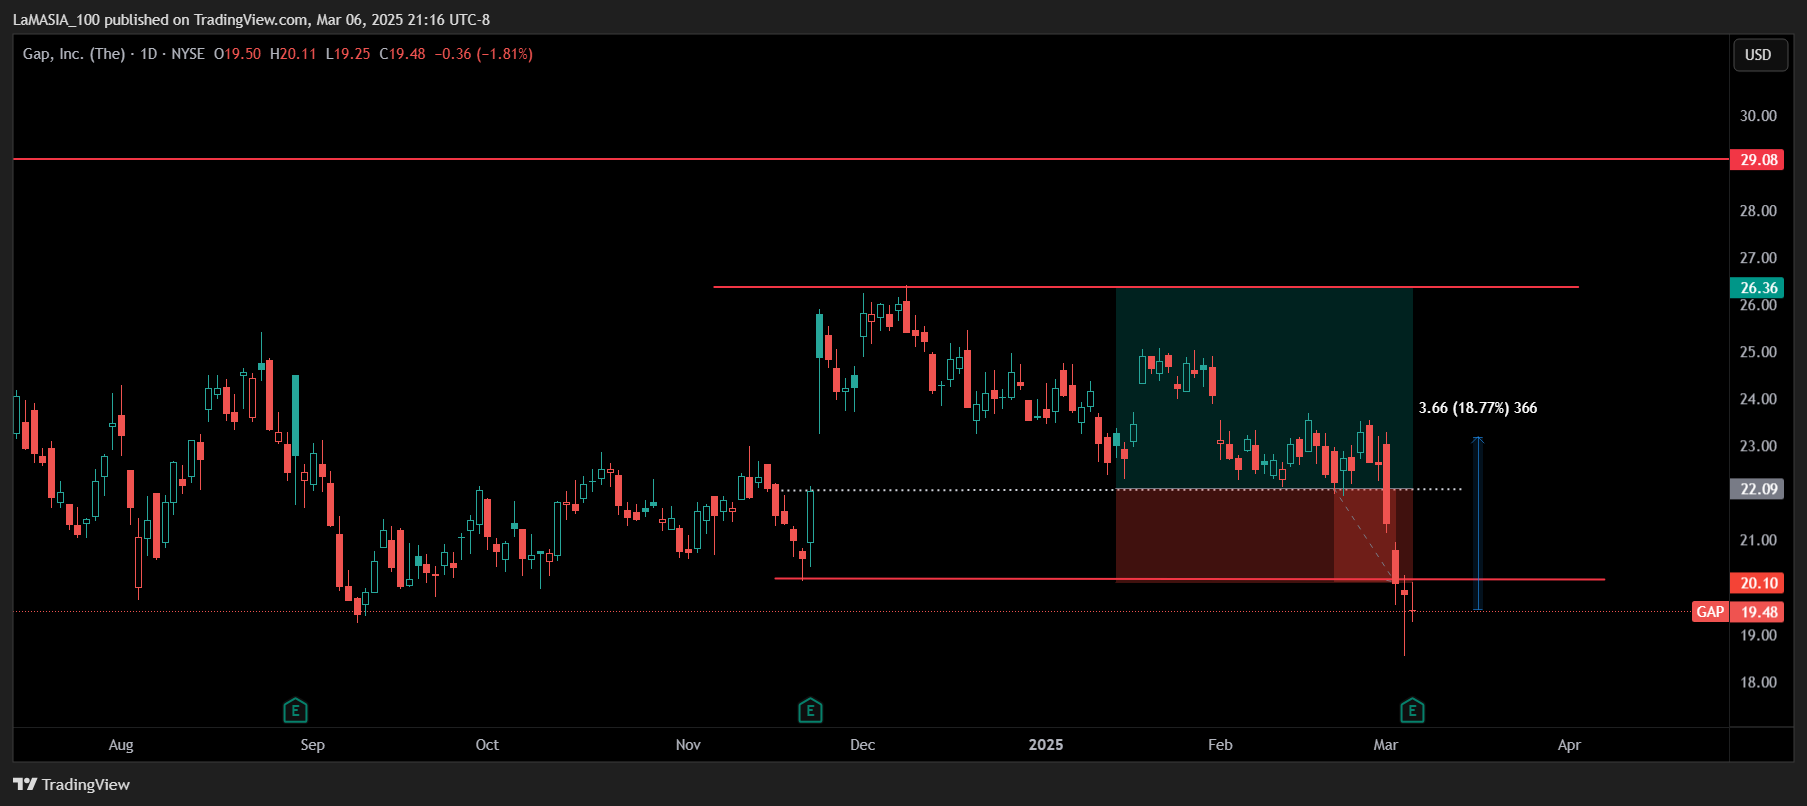This screenshot has height=806, width=1807.
Task: Click the 1D interval in legend
Action: pos(149,54)
